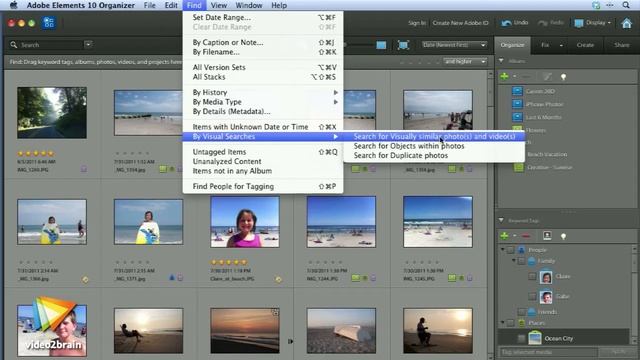Click the Albums edit pencil icon
Viewport: 640px width, 360px height.
547,76
